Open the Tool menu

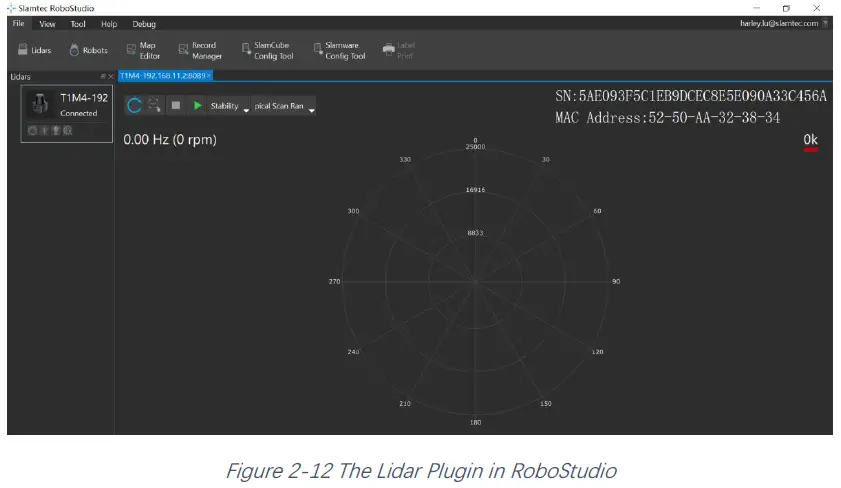[x=78, y=24]
